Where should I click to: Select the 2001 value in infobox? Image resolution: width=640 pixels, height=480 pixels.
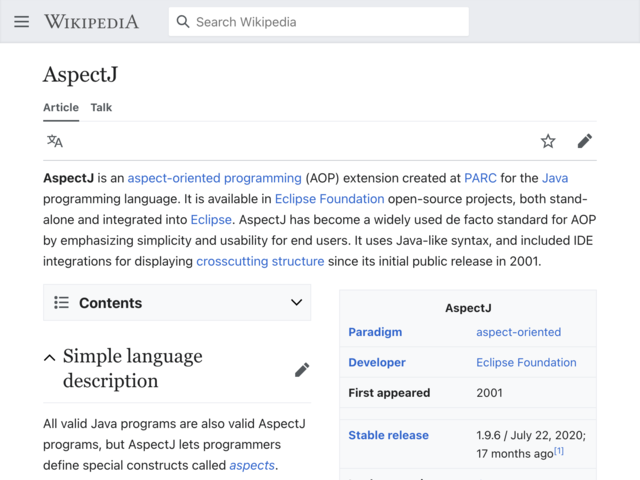pos(489,393)
